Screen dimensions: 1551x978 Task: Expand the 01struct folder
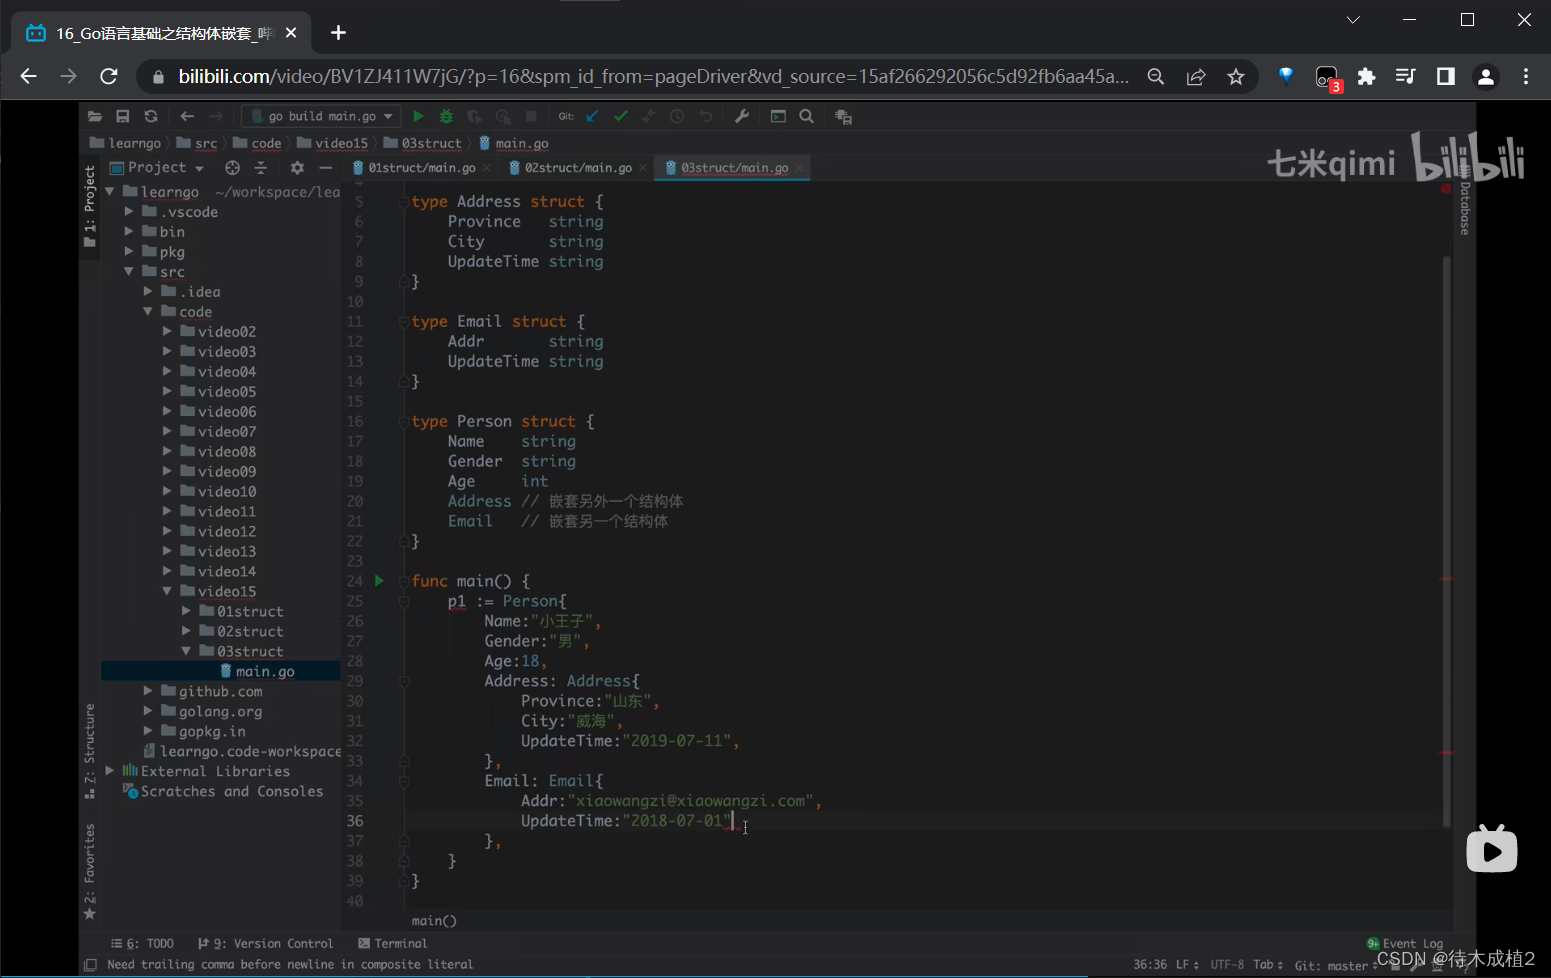click(186, 612)
